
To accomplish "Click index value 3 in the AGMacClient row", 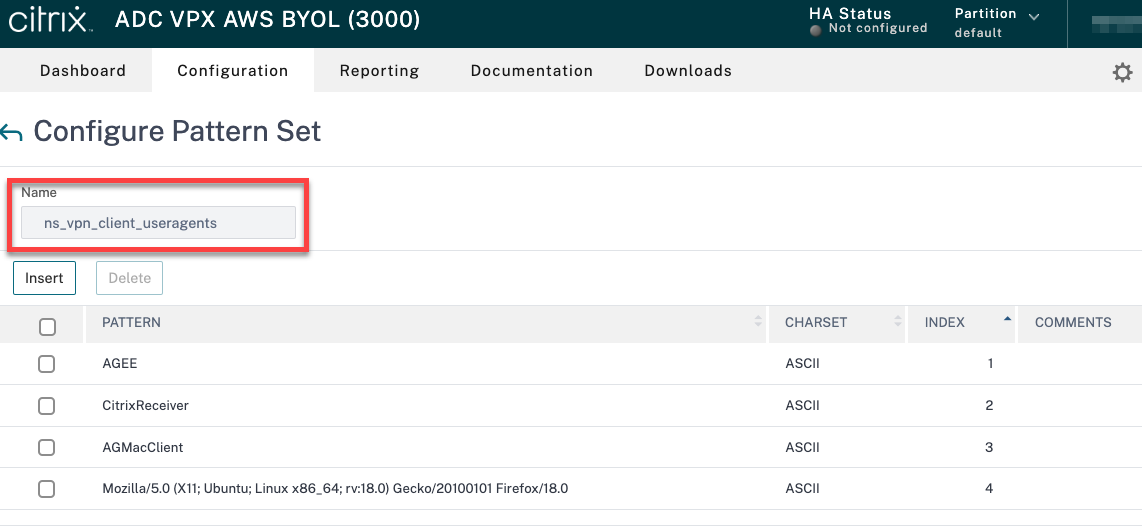I will pos(989,447).
